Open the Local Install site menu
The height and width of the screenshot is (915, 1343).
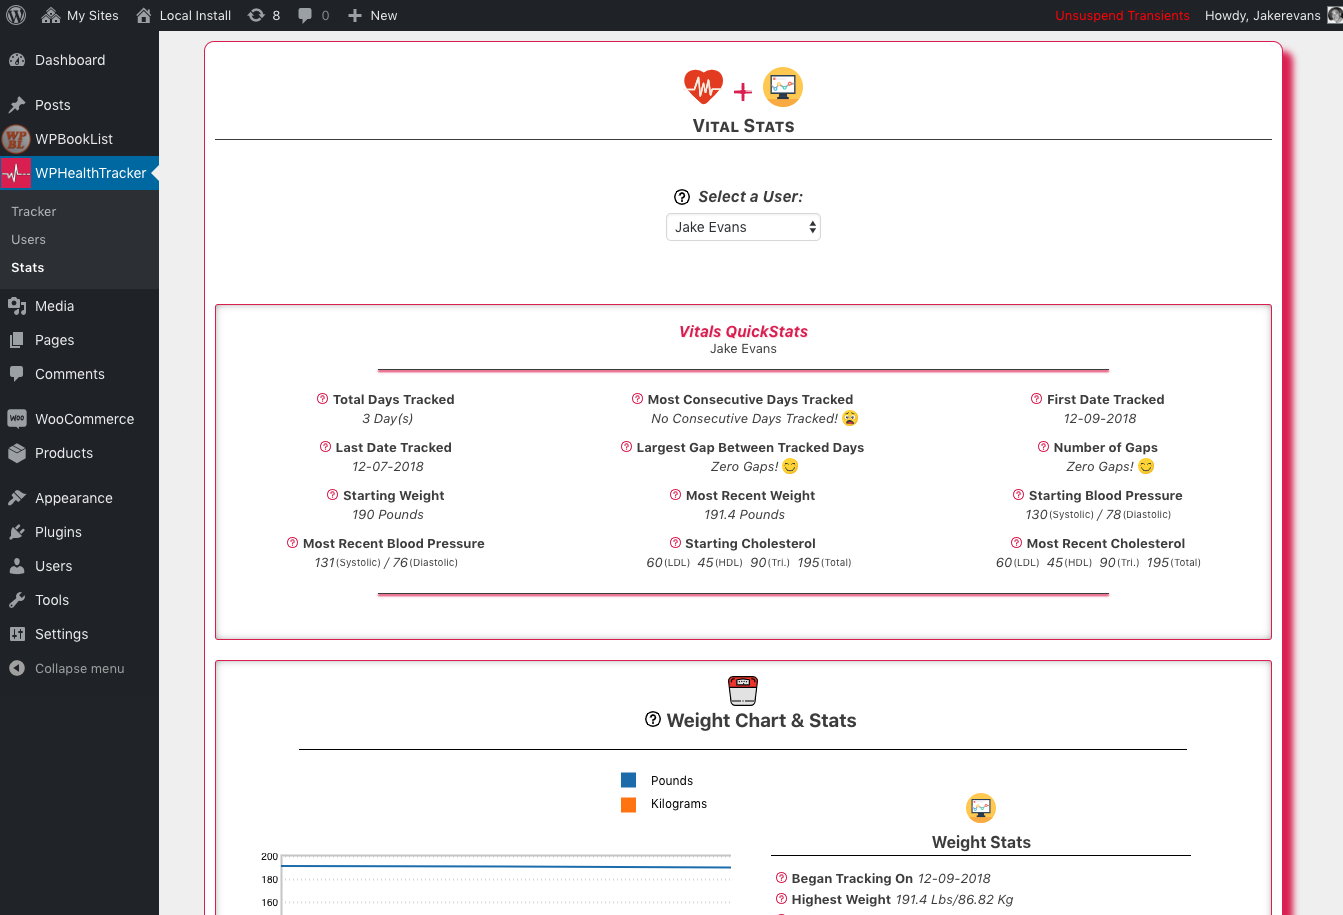point(183,15)
